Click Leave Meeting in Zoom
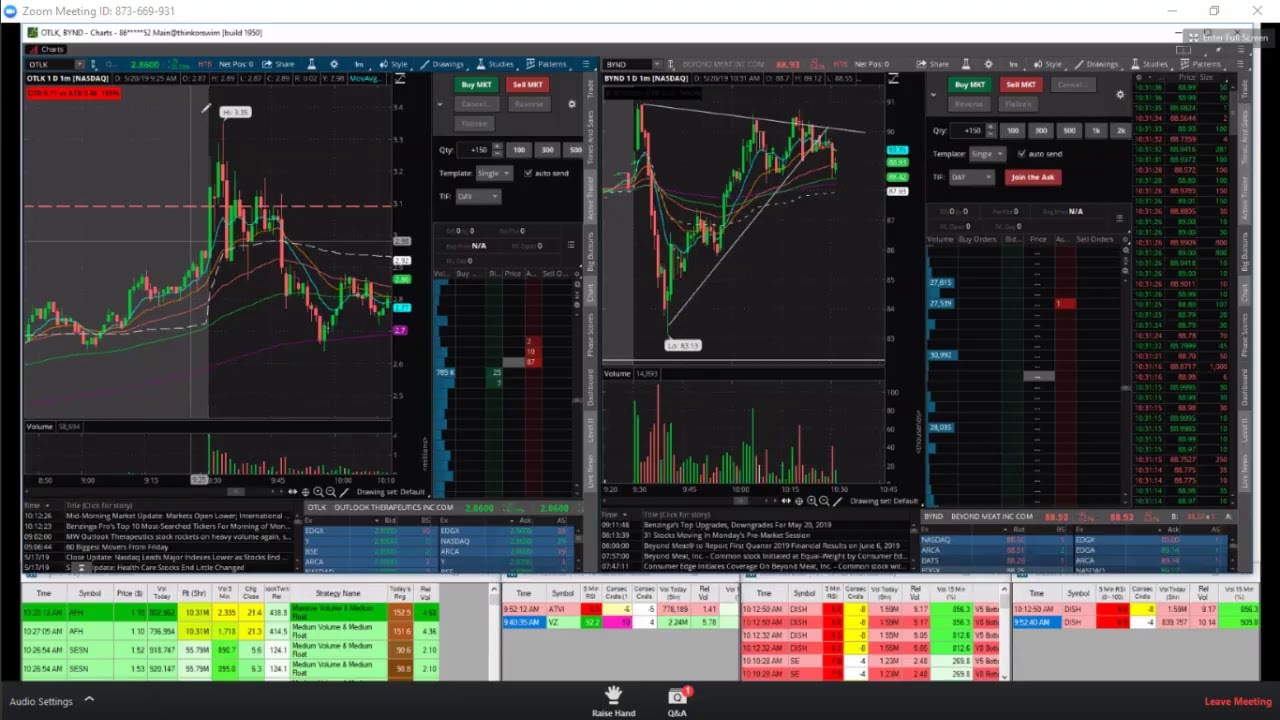1280x720 pixels. [x=1238, y=701]
